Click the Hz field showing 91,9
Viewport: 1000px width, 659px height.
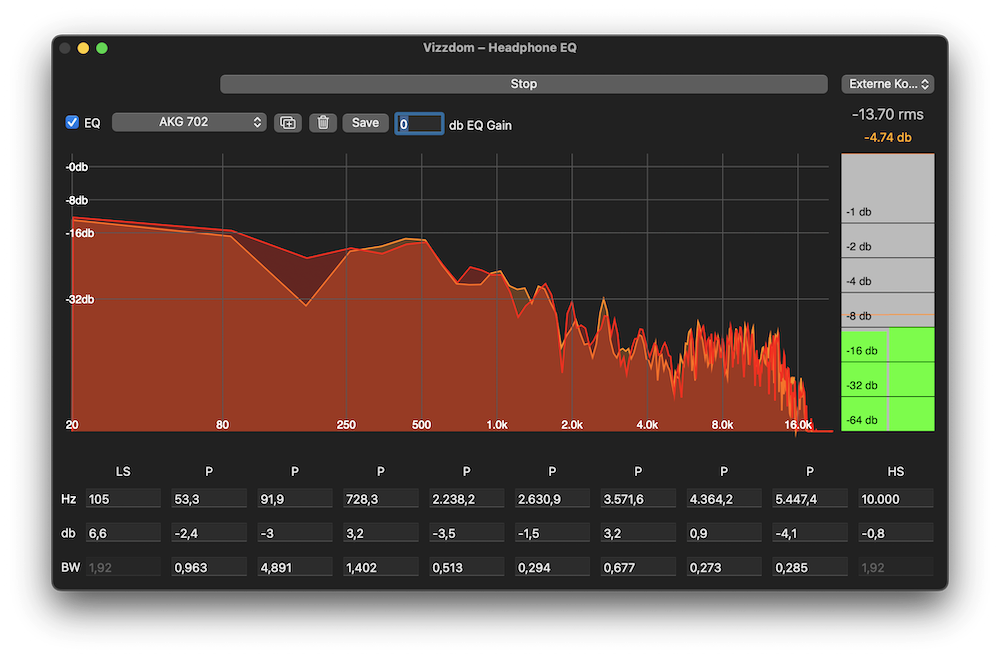coord(295,499)
